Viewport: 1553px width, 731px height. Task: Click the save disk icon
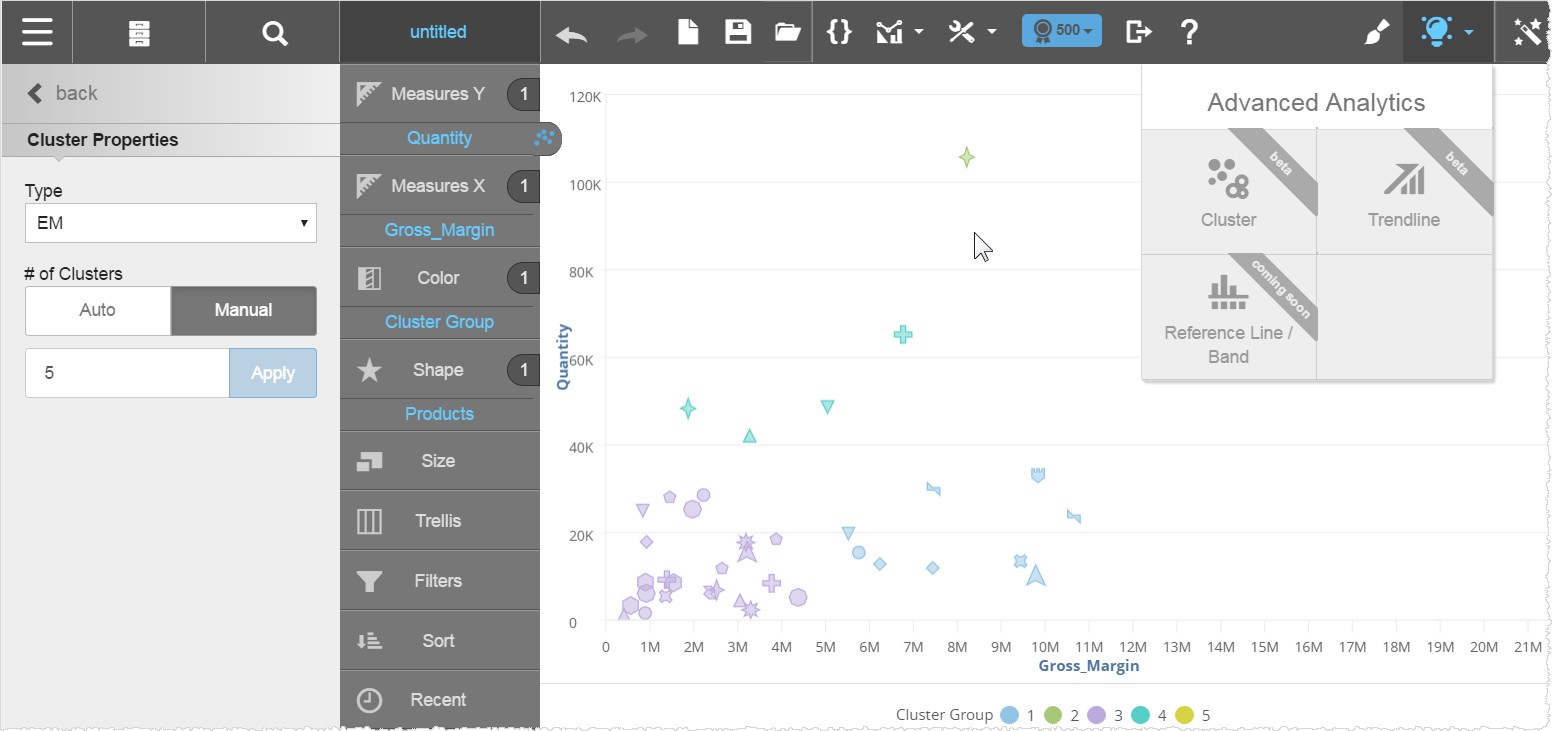[738, 32]
